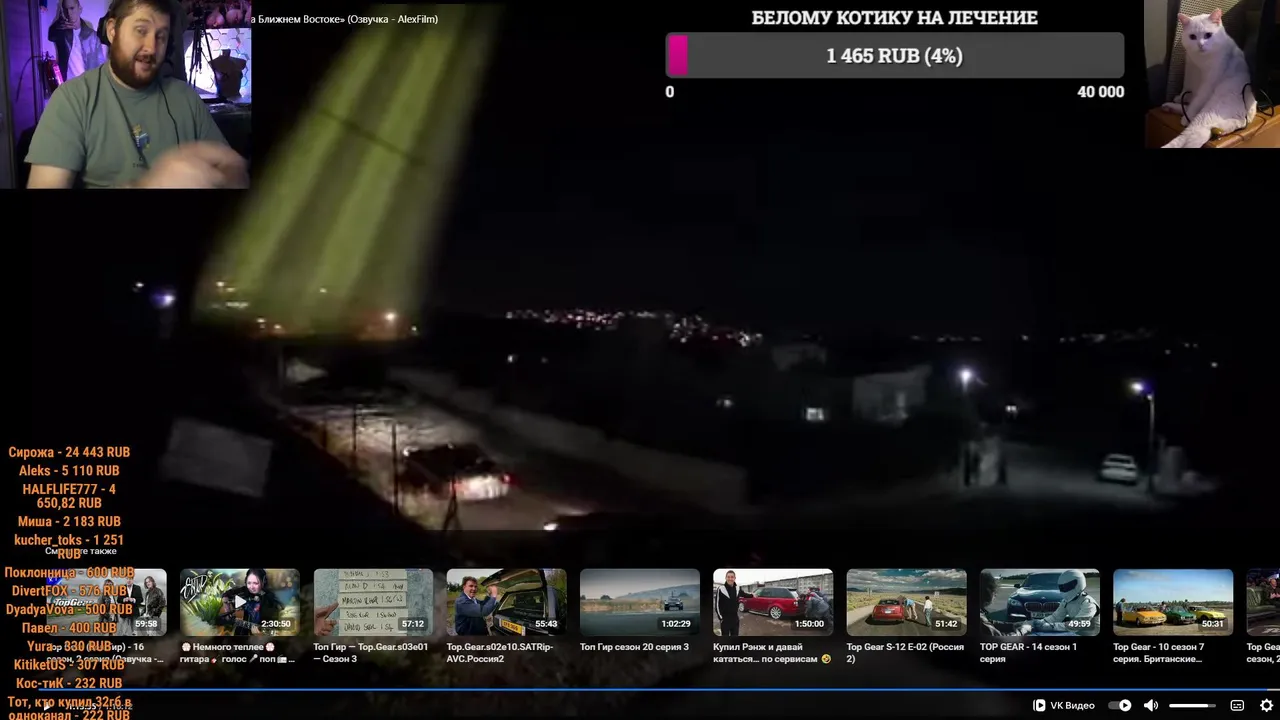This screenshot has width=1280, height=720.
Task: Click donor 'Миша - 2 183 RUB'
Action: coord(69,522)
